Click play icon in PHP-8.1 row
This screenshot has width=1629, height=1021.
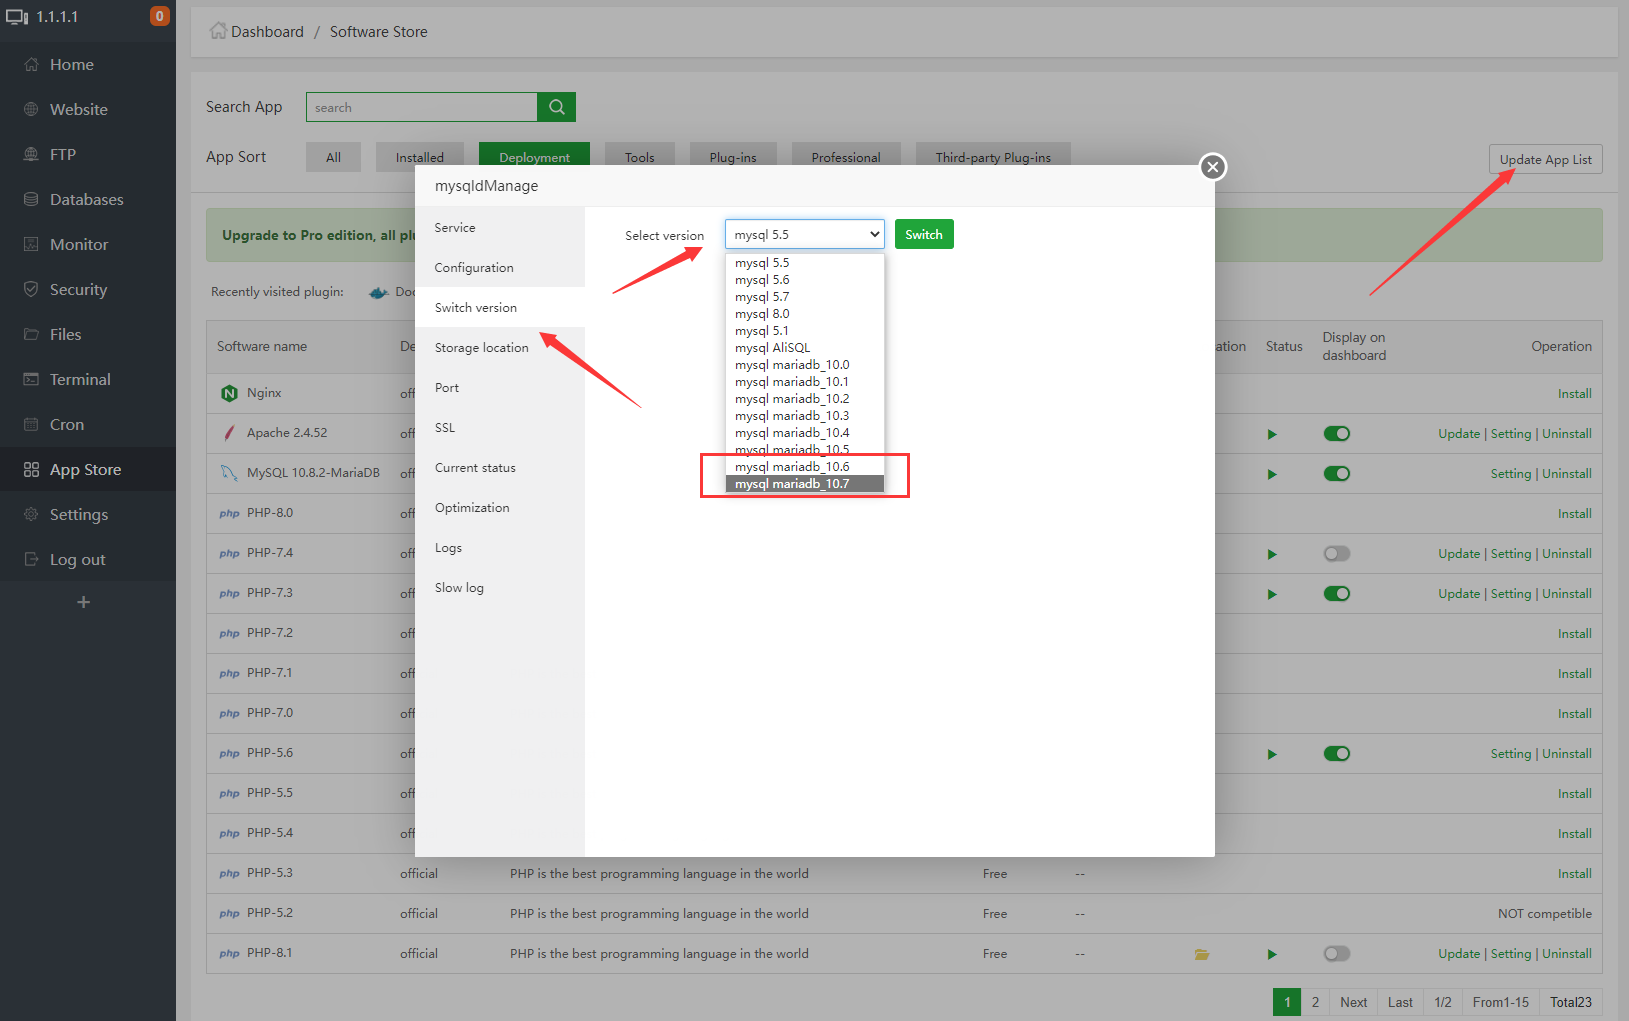tap(1272, 954)
